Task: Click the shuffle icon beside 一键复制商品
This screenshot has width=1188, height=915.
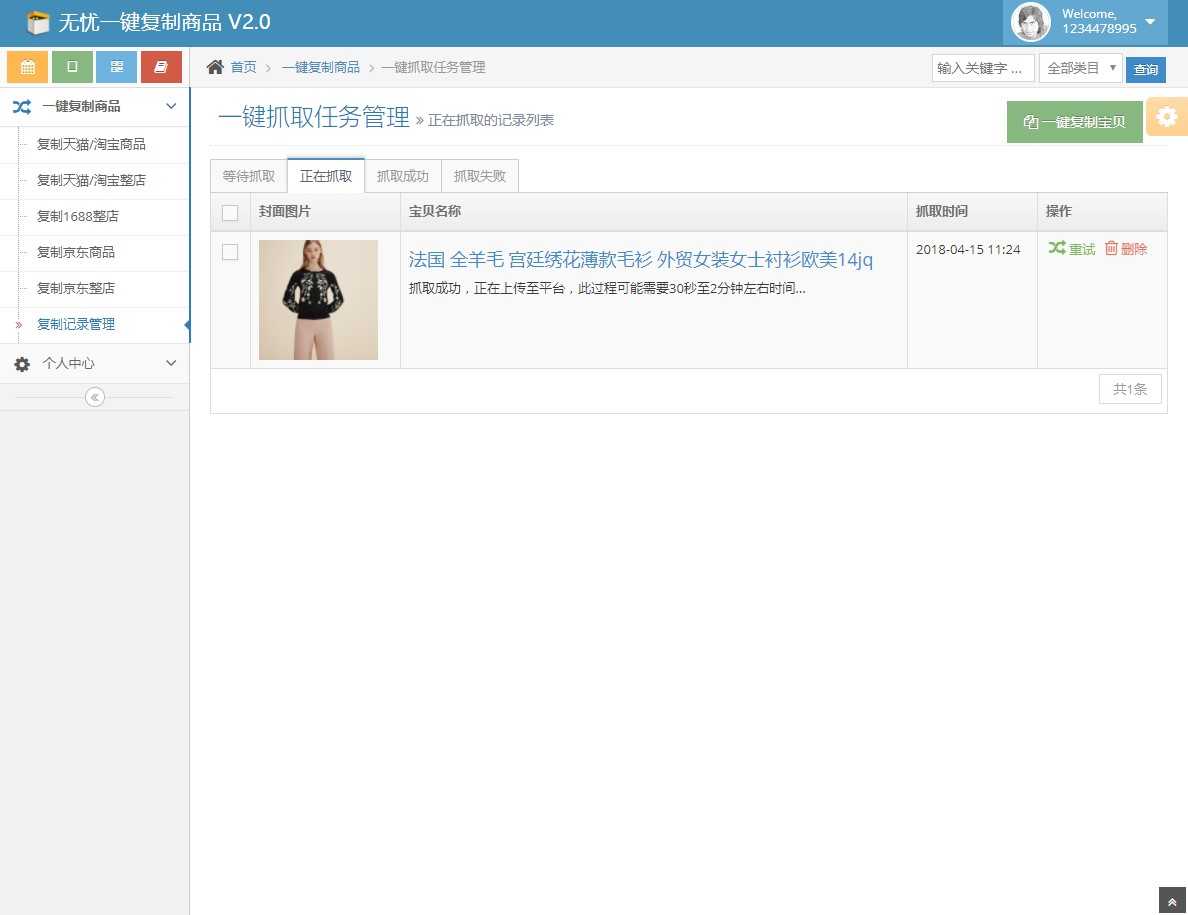Action: (21, 107)
